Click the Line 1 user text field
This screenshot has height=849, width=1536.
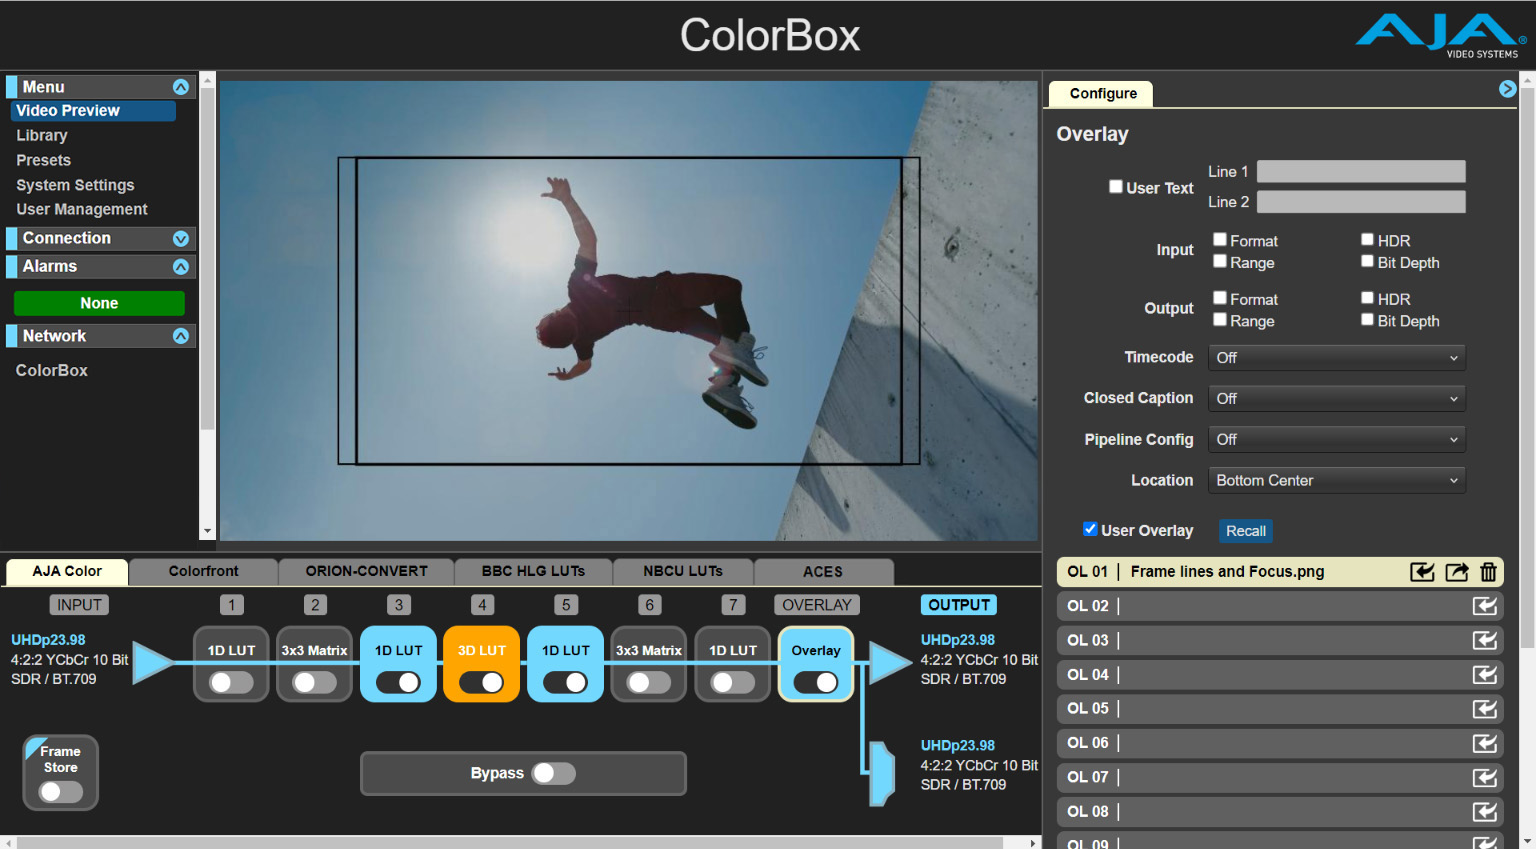point(1360,171)
